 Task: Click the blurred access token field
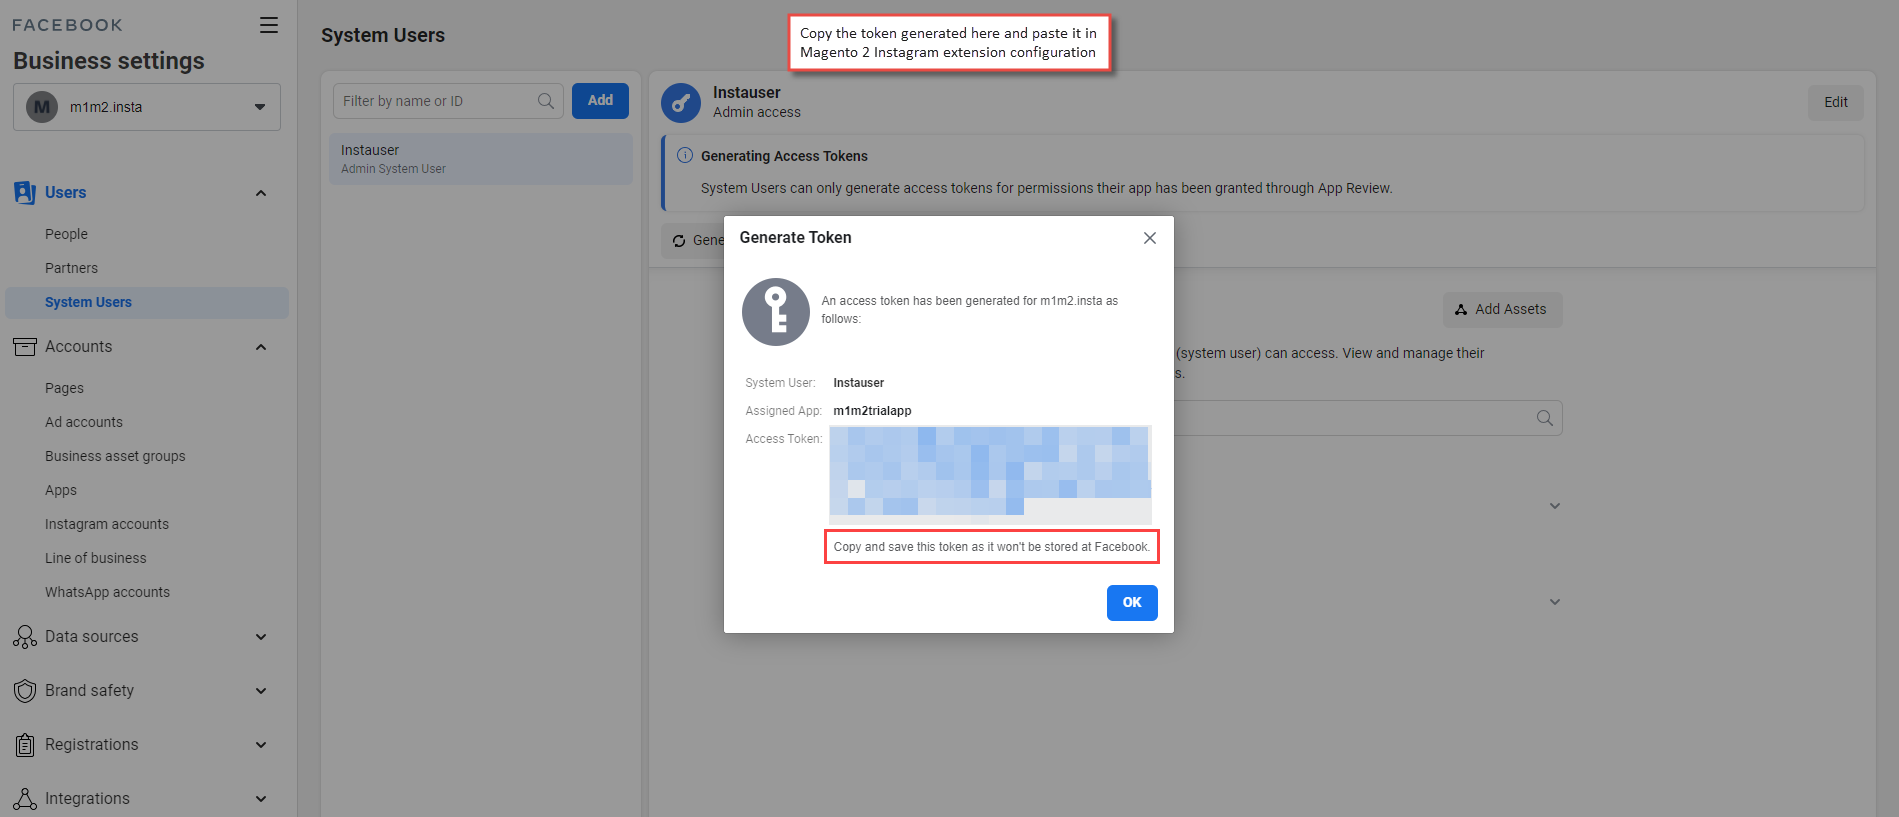point(990,475)
